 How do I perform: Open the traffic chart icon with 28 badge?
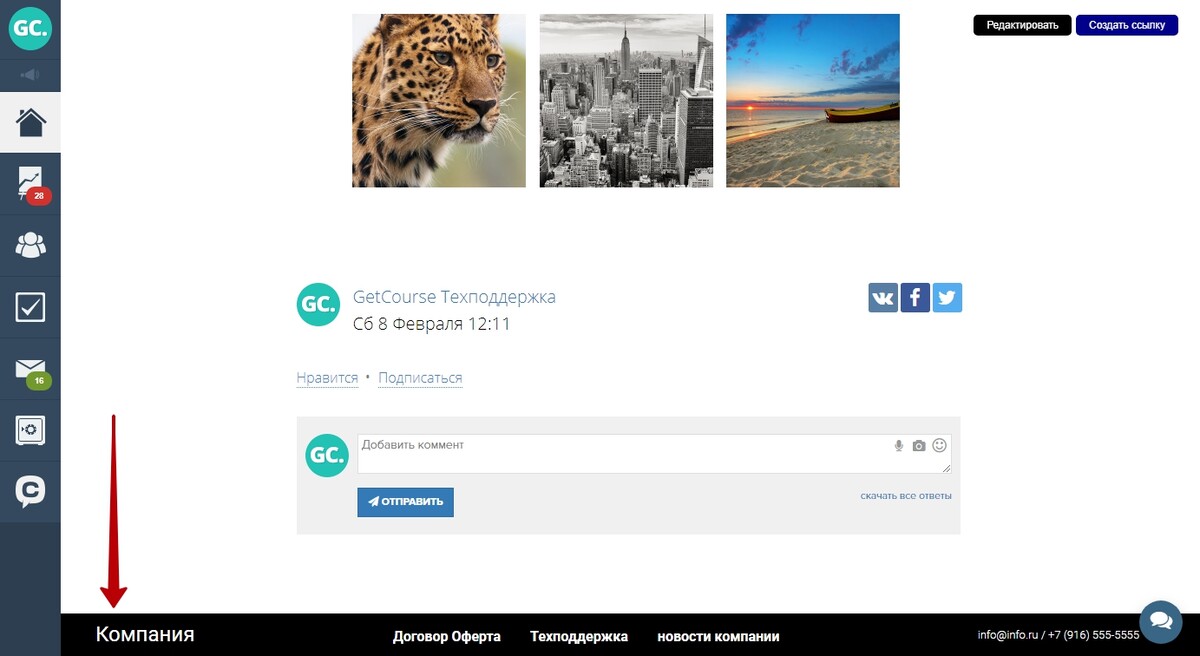click(30, 184)
